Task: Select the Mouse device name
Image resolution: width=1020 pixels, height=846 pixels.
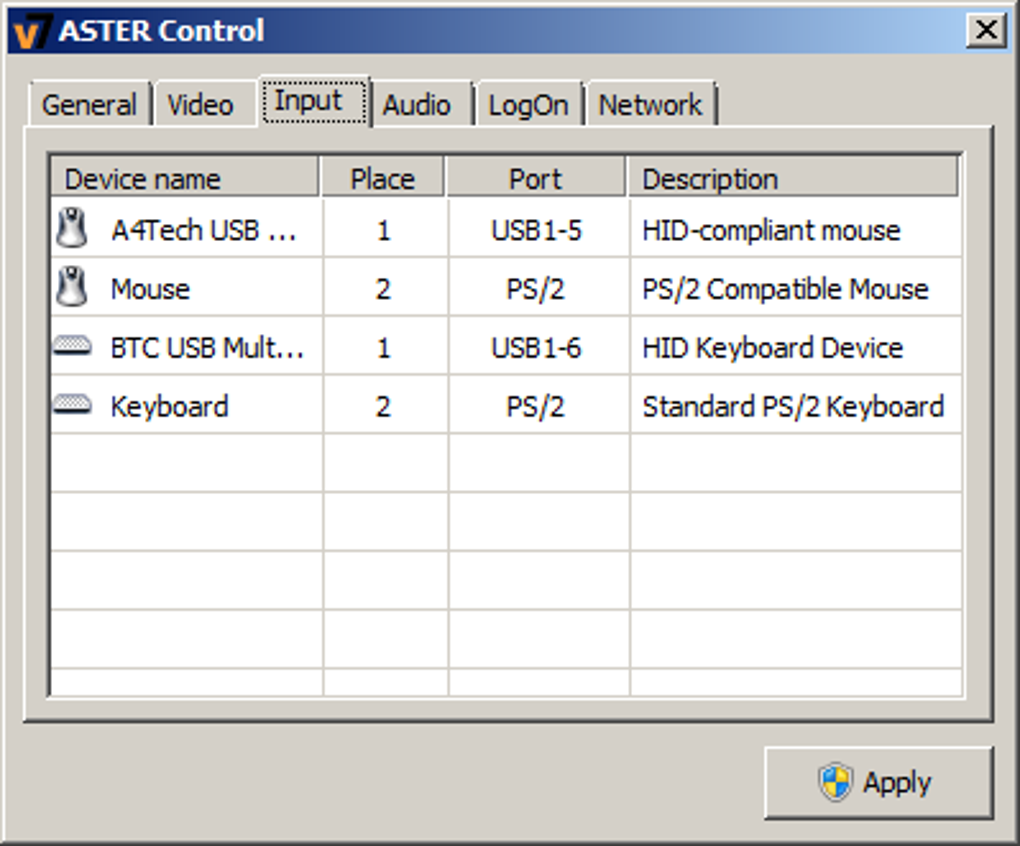Action: (x=150, y=289)
